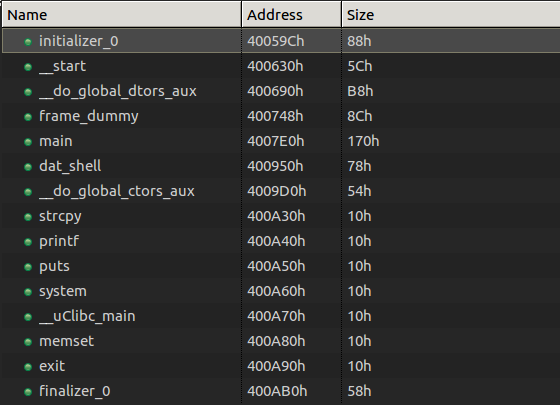Click address 4007E0h of main
This screenshot has width=560, height=405.
pos(275,141)
